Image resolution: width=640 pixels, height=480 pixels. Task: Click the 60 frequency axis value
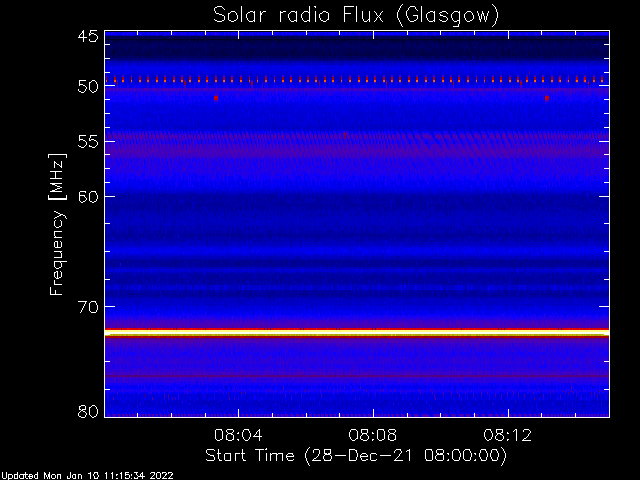point(88,197)
